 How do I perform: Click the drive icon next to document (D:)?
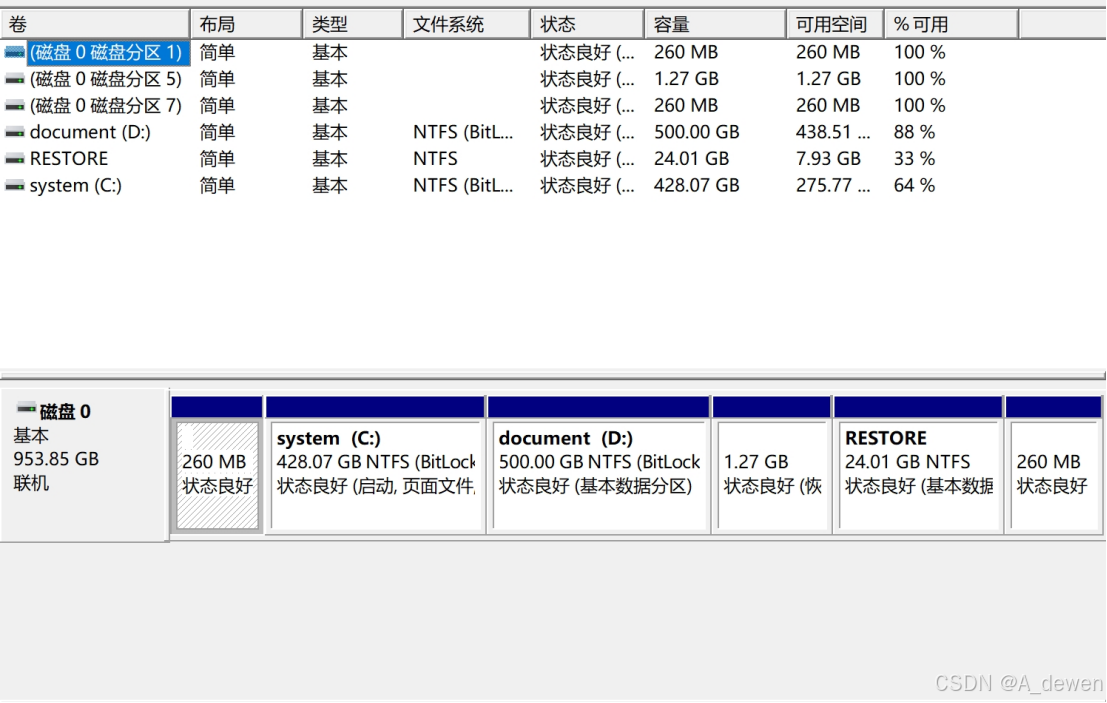coord(14,131)
